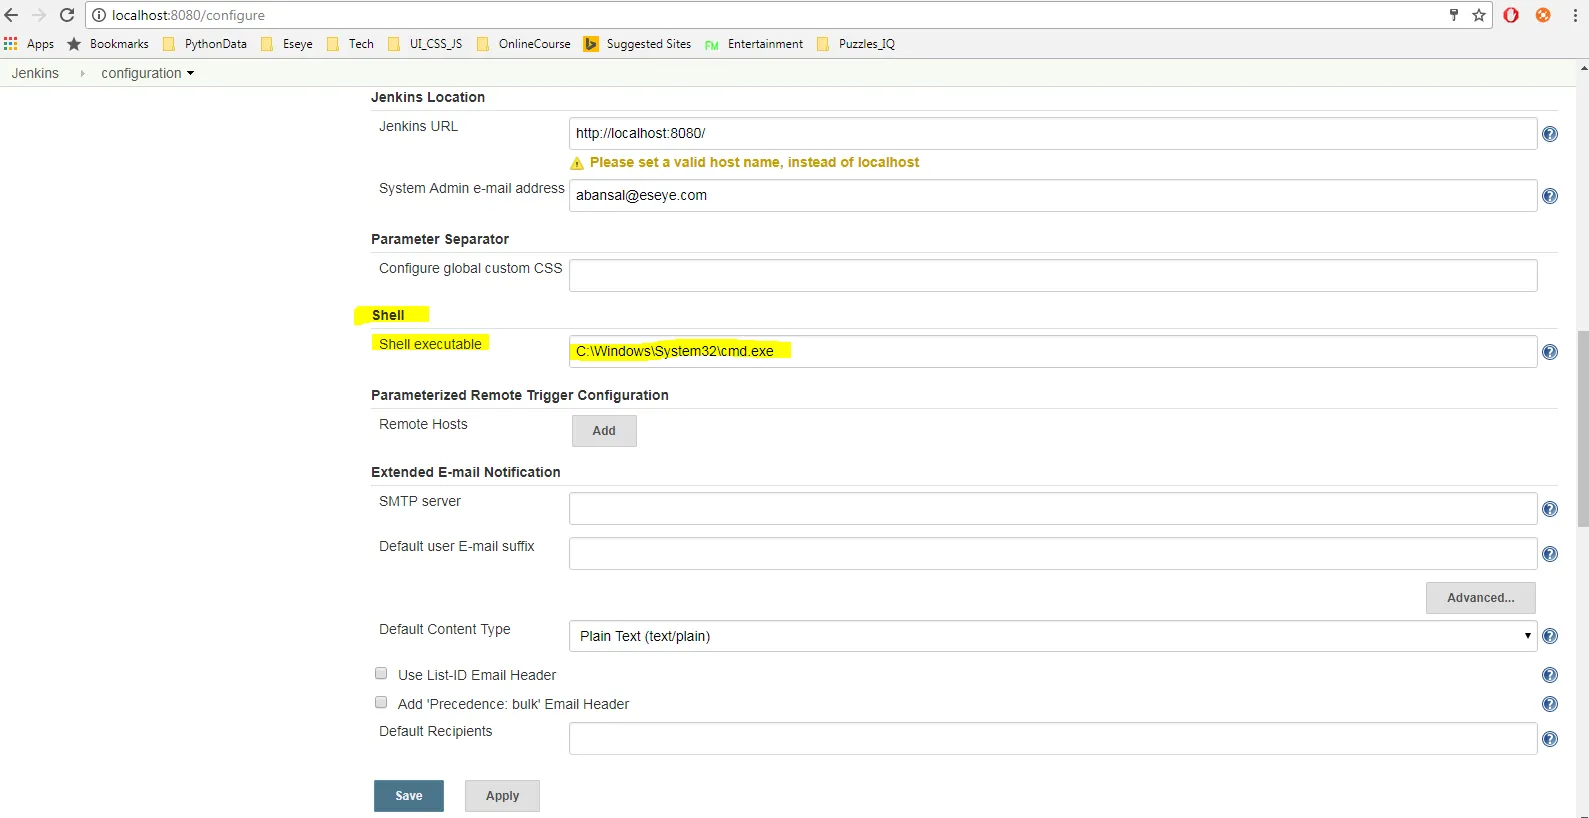Click the warning icon under Jenkins URL
This screenshot has width=1589, height=818.
point(577,163)
